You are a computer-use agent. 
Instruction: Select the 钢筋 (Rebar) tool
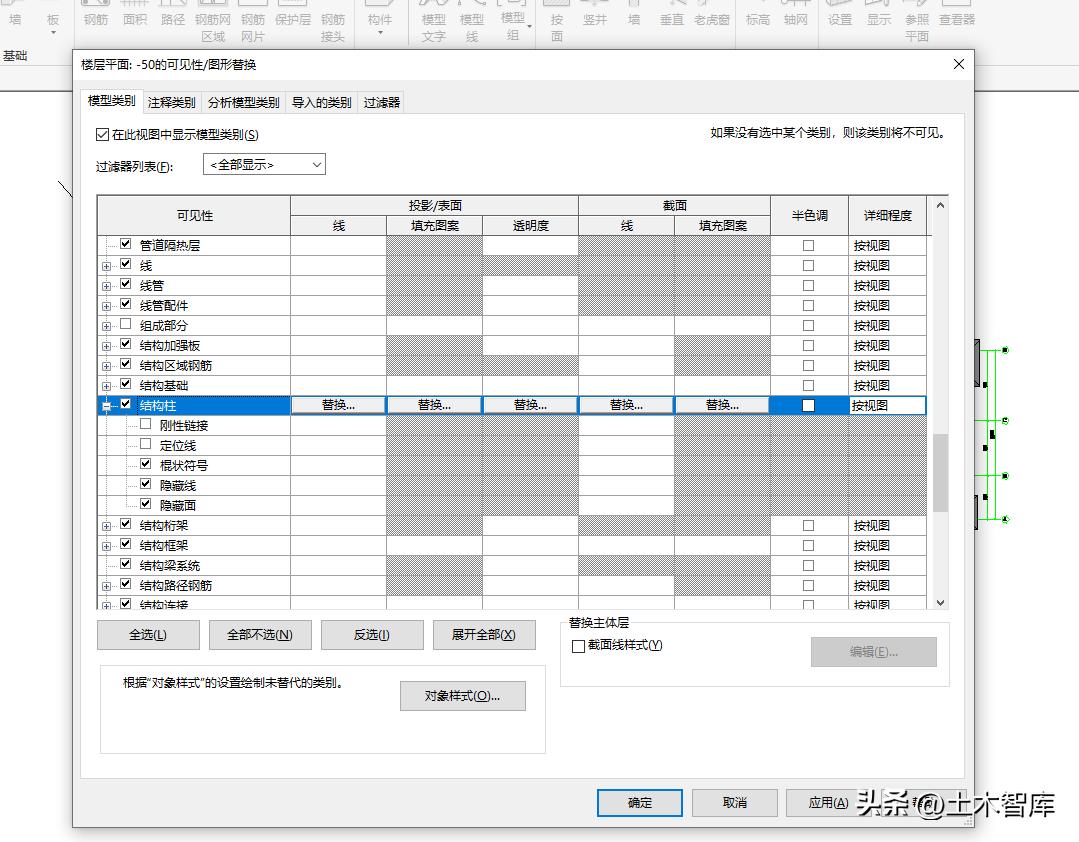[95, 20]
